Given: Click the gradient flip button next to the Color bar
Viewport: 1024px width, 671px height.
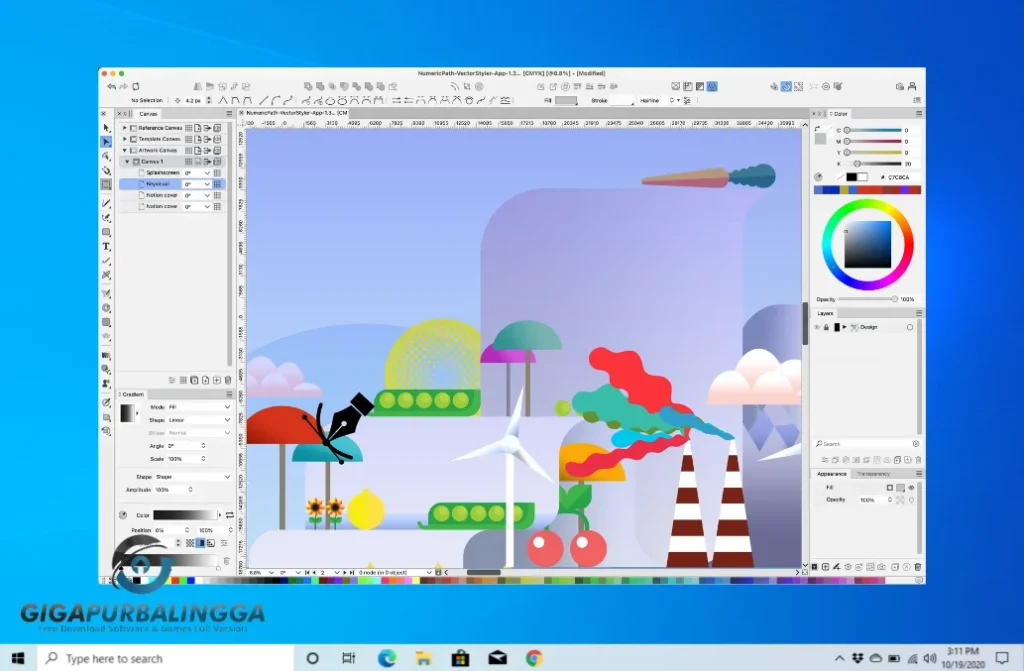Looking at the screenshot, I should (x=230, y=514).
